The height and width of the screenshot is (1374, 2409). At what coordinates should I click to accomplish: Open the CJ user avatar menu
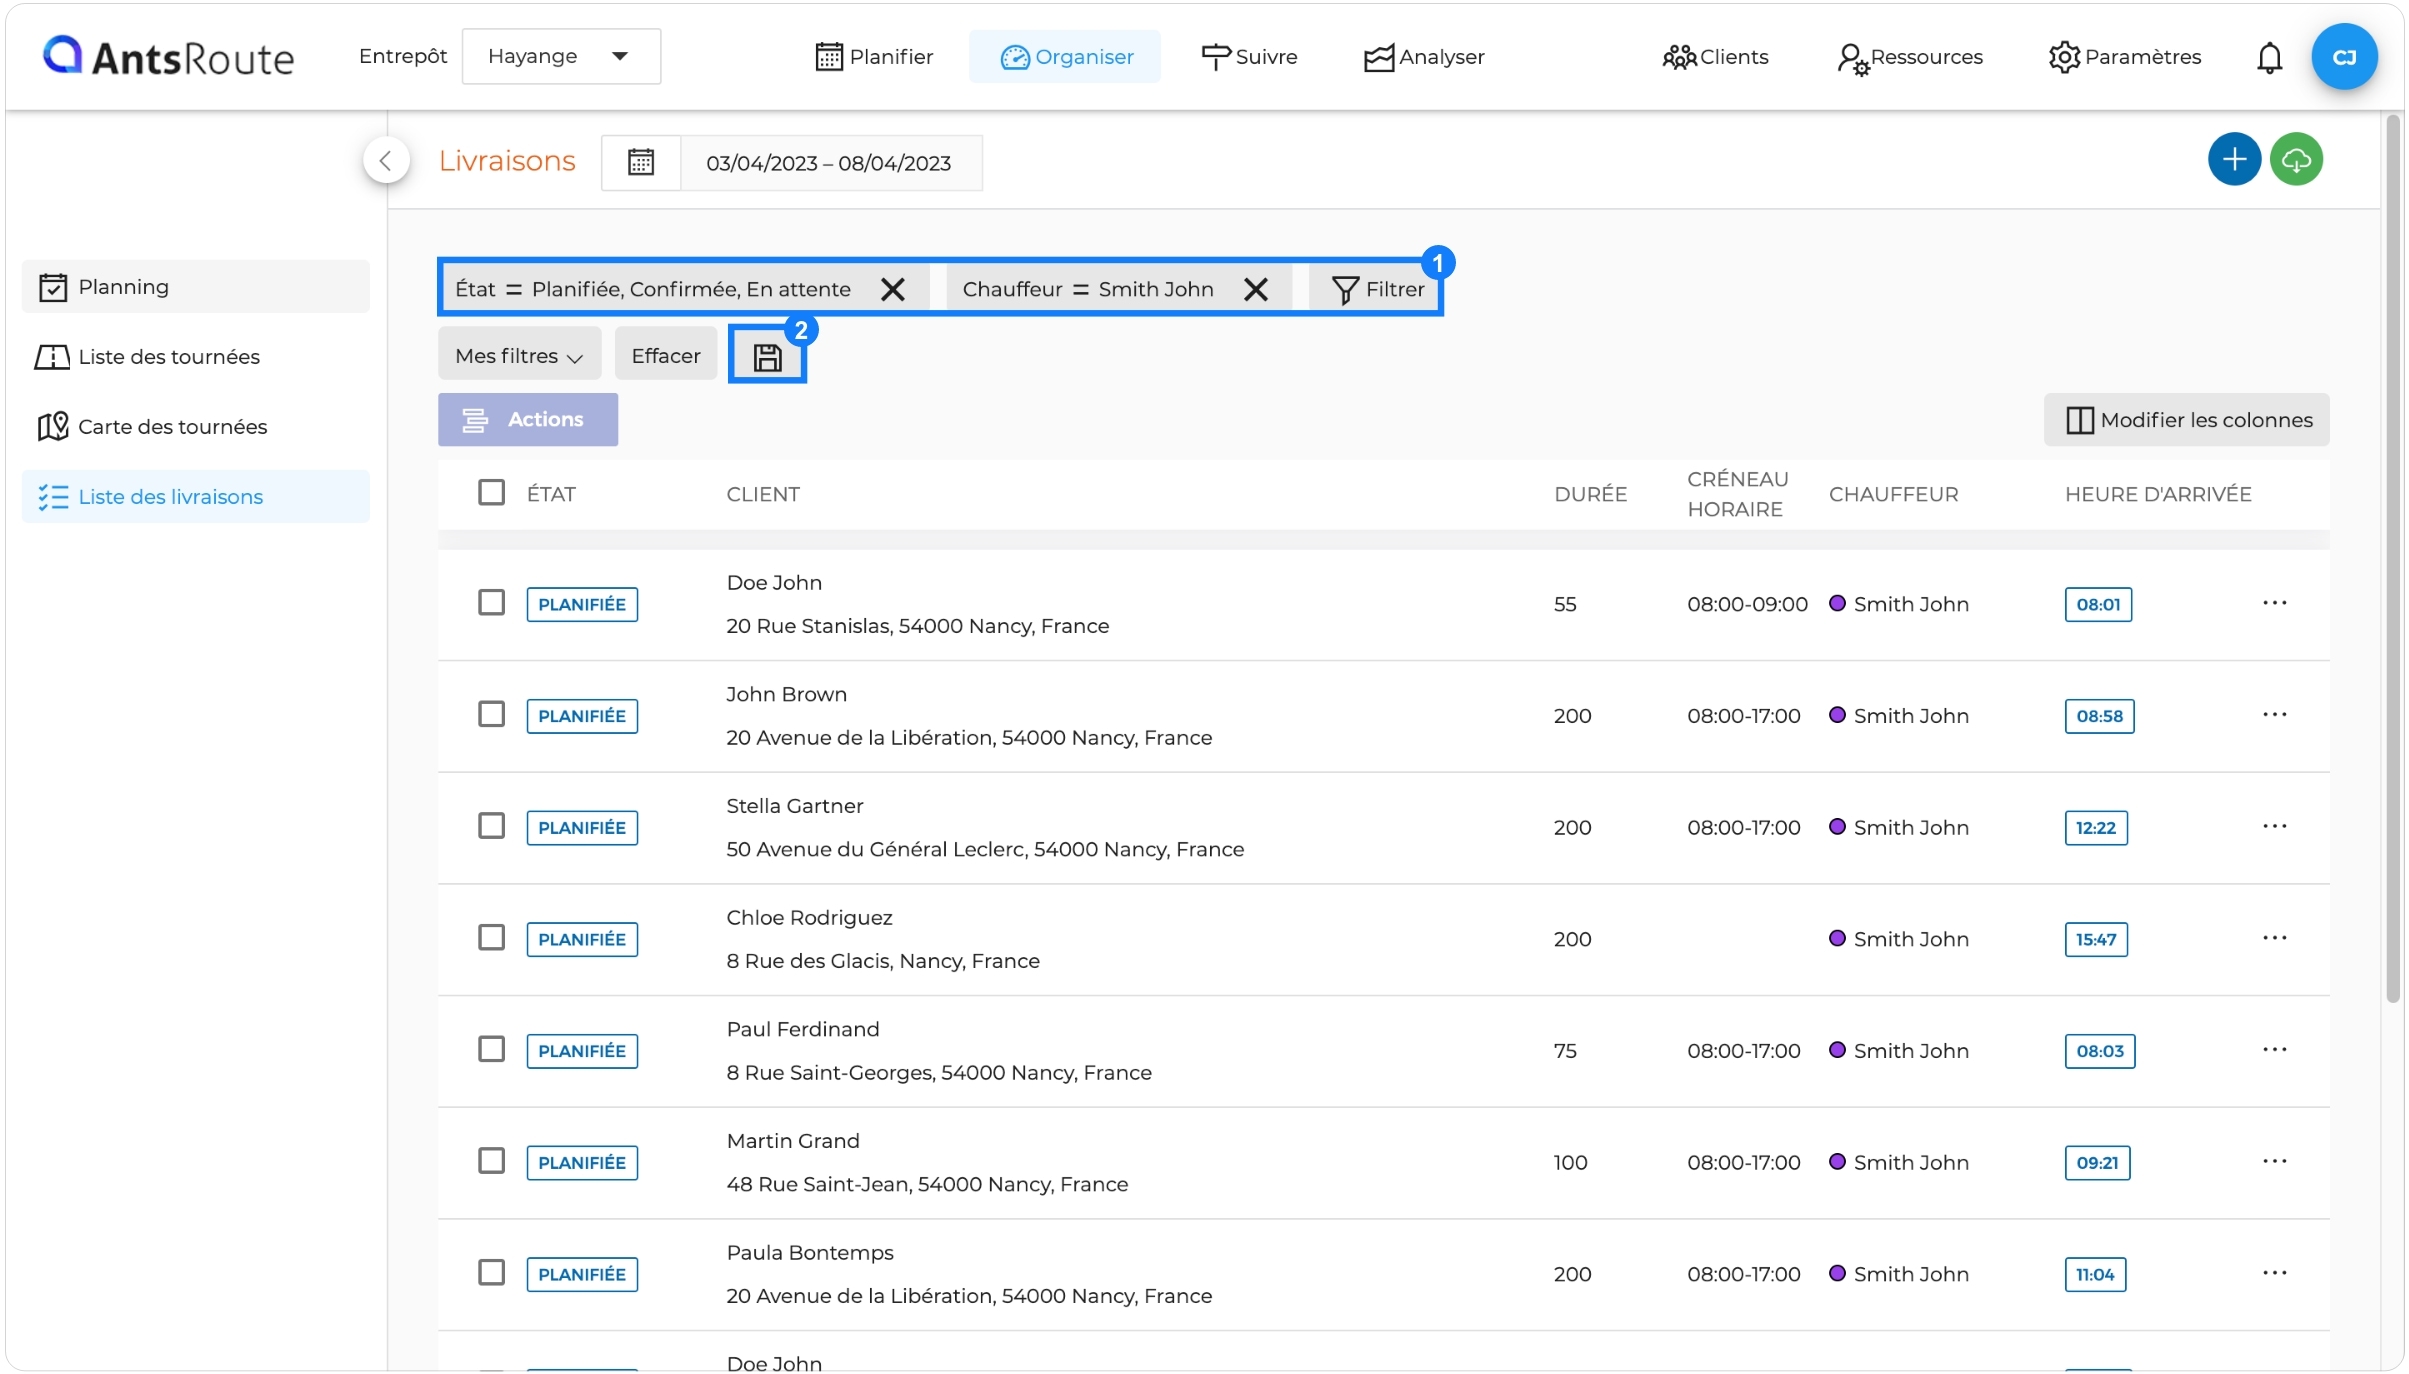(2343, 57)
